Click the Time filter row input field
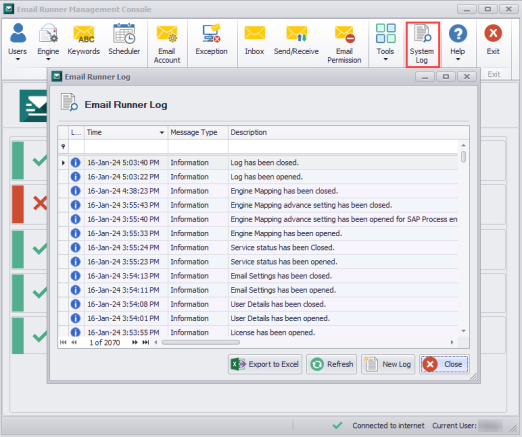Viewport: 522px width, 437px height. pos(126,146)
